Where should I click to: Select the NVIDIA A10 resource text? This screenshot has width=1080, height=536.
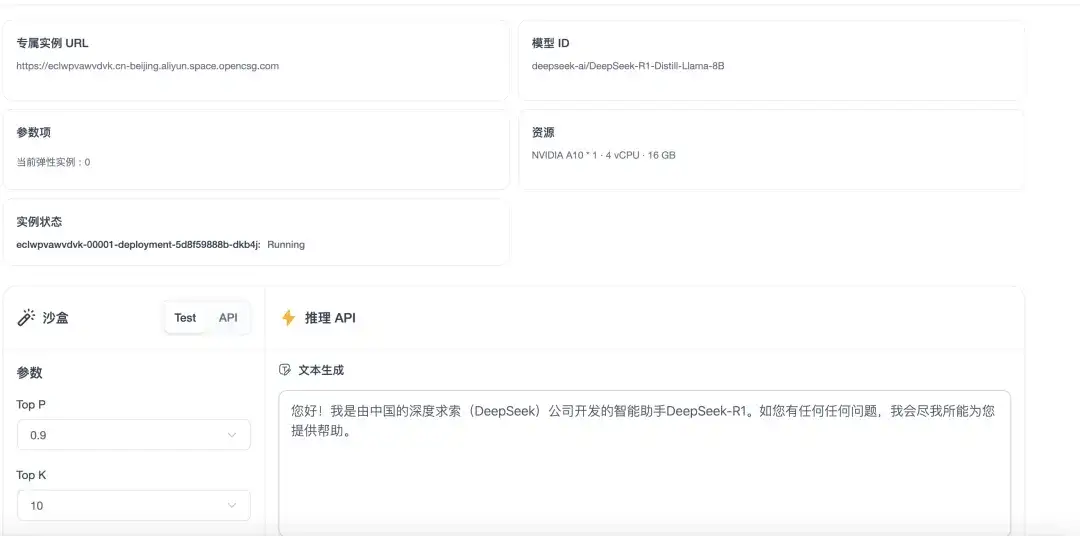pyautogui.click(x=603, y=155)
